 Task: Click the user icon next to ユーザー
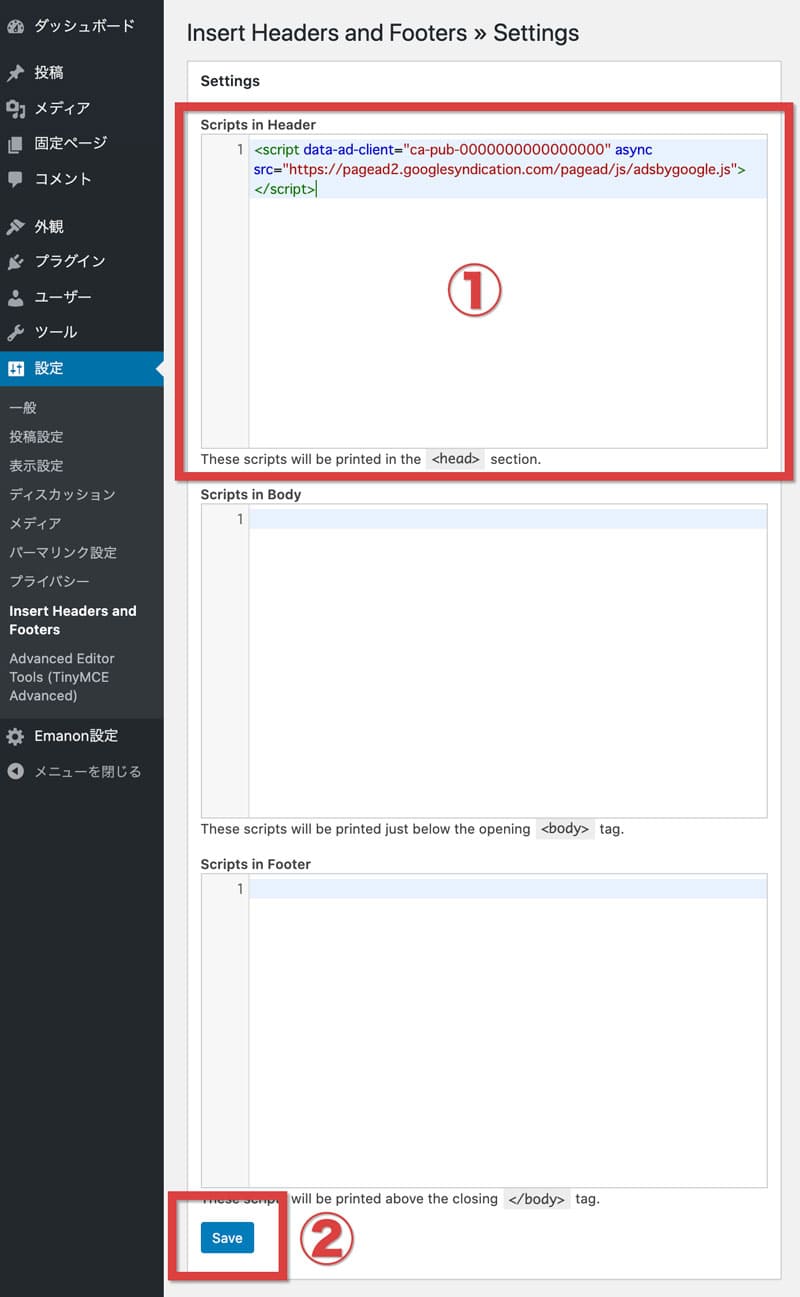15,297
